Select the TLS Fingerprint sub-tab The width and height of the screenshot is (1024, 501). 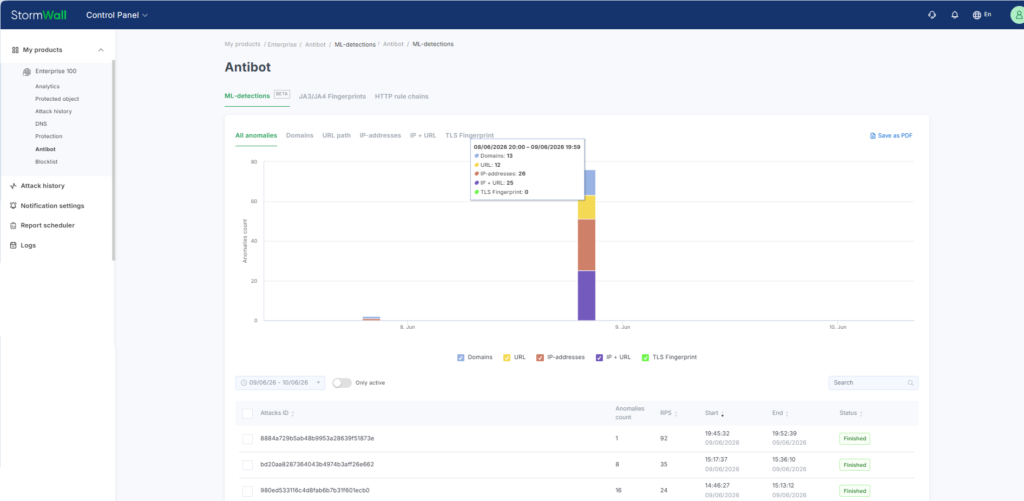pyautogui.click(x=470, y=136)
